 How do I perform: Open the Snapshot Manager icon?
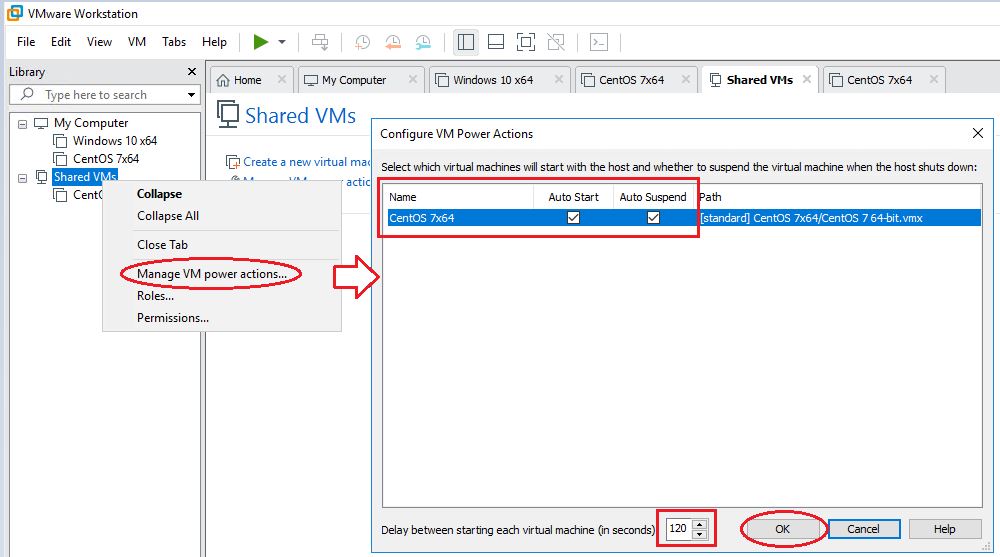coord(423,42)
